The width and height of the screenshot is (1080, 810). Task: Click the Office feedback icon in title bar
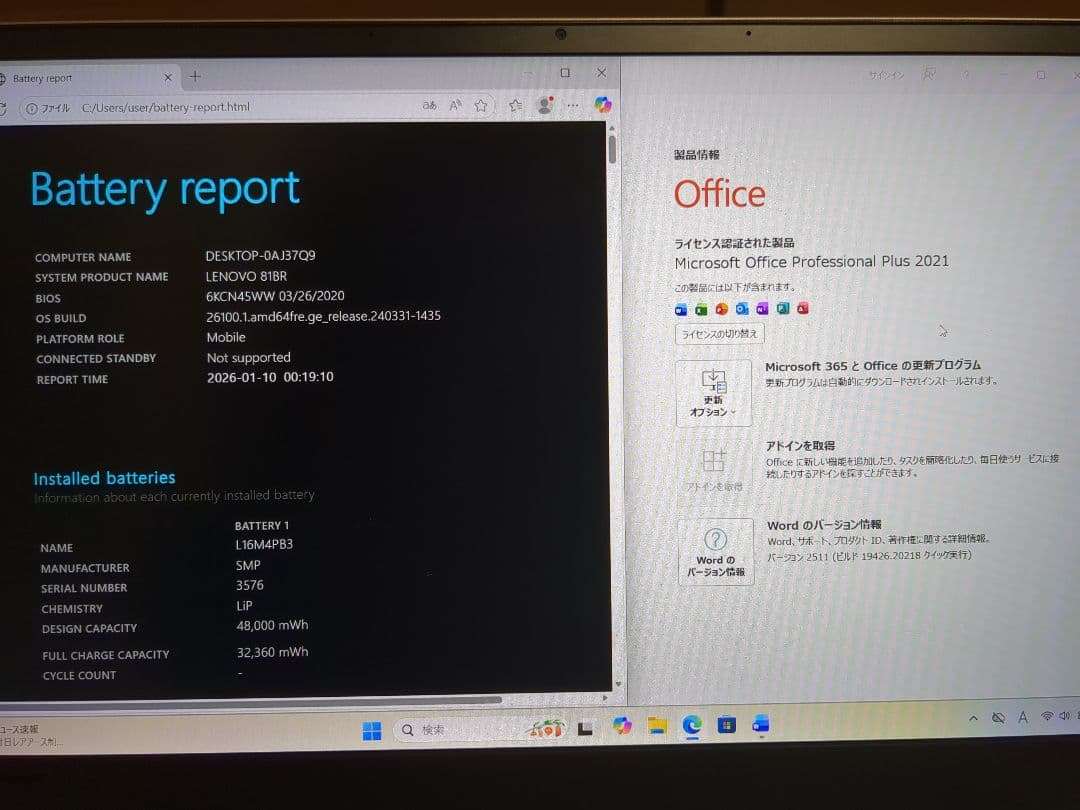tap(930, 74)
